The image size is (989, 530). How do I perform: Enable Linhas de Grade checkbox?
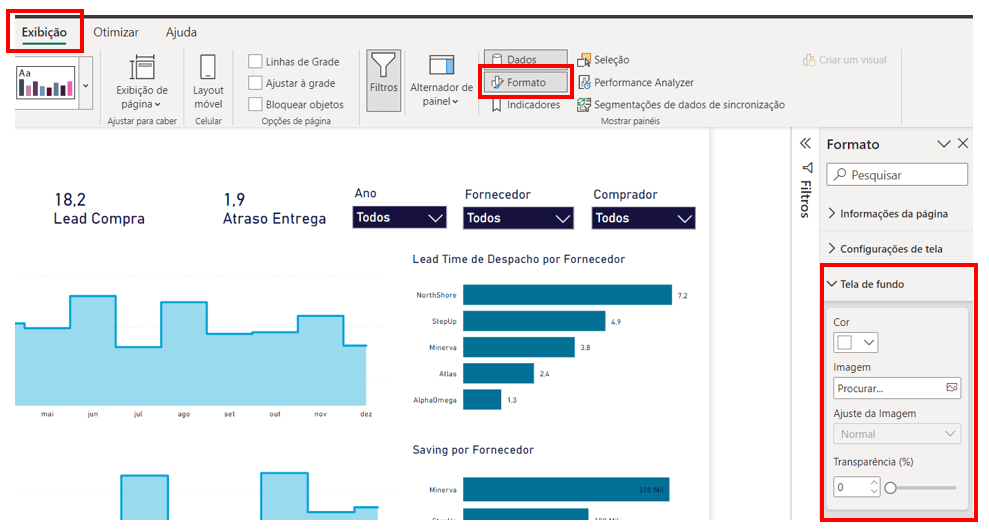[x=255, y=61]
